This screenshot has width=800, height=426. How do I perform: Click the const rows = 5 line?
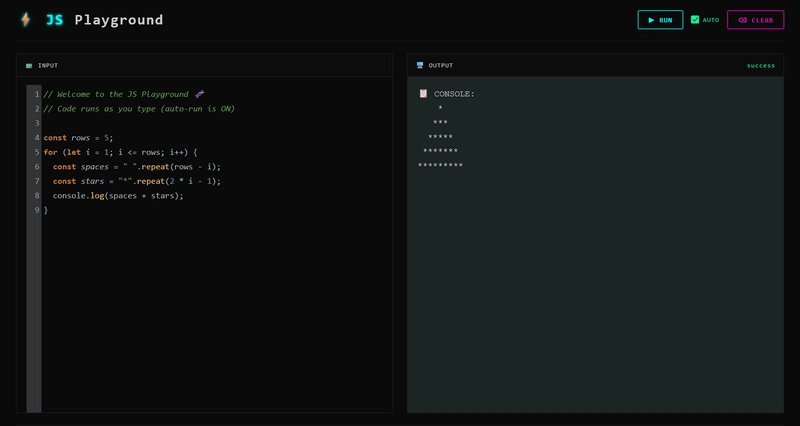click(x=79, y=138)
